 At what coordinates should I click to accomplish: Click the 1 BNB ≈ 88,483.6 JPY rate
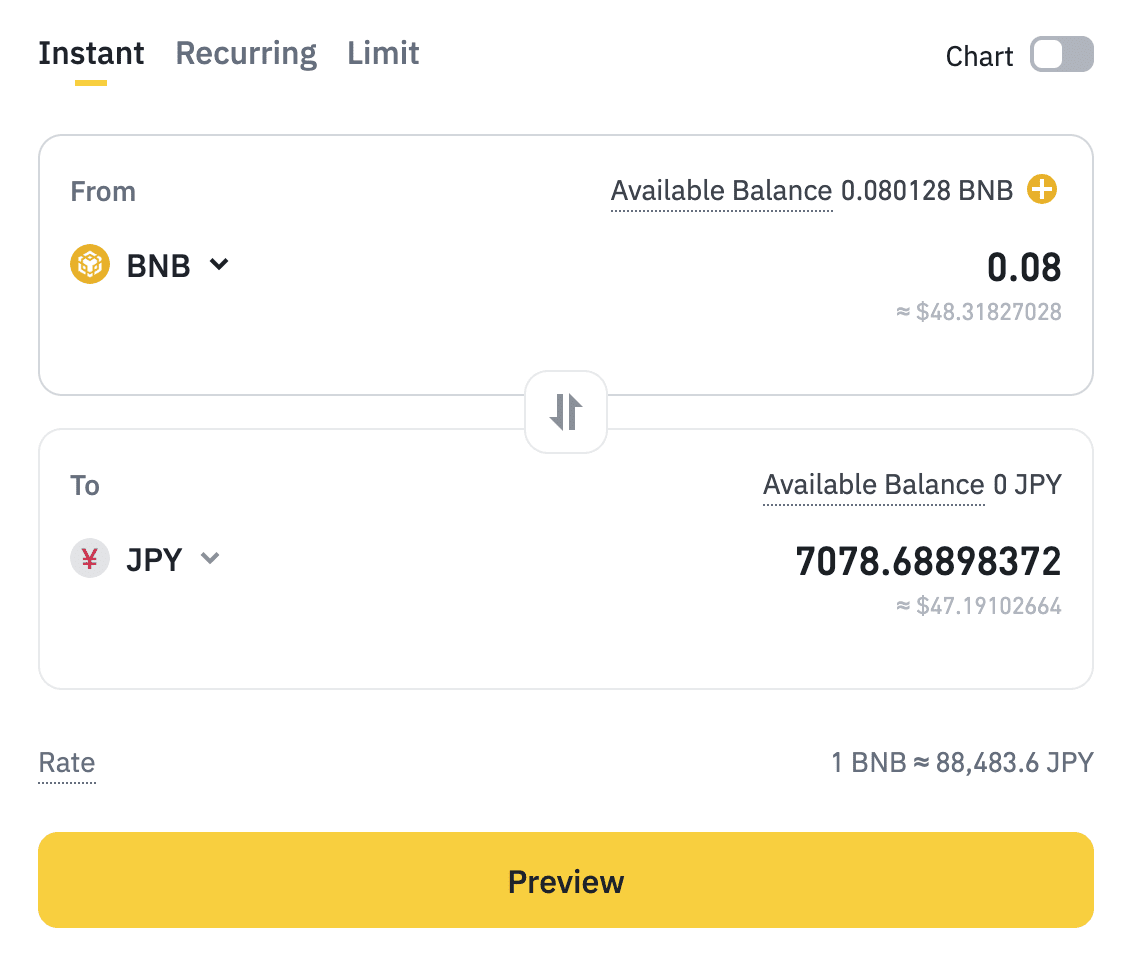coord(962,764)
